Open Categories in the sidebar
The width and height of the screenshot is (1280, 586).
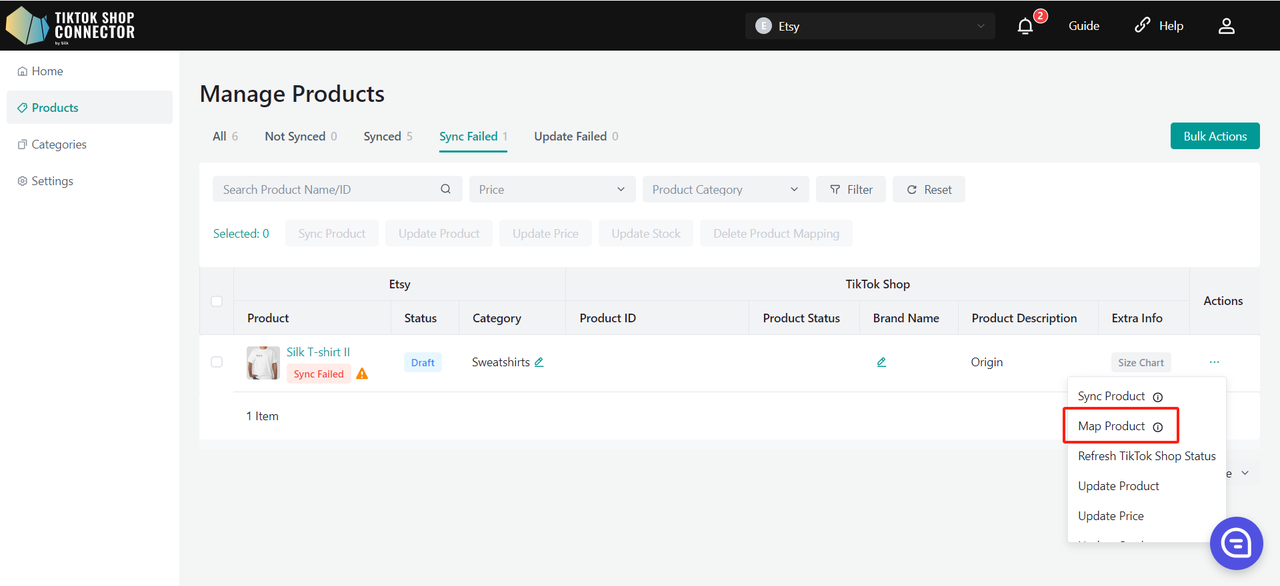(89, 144)
